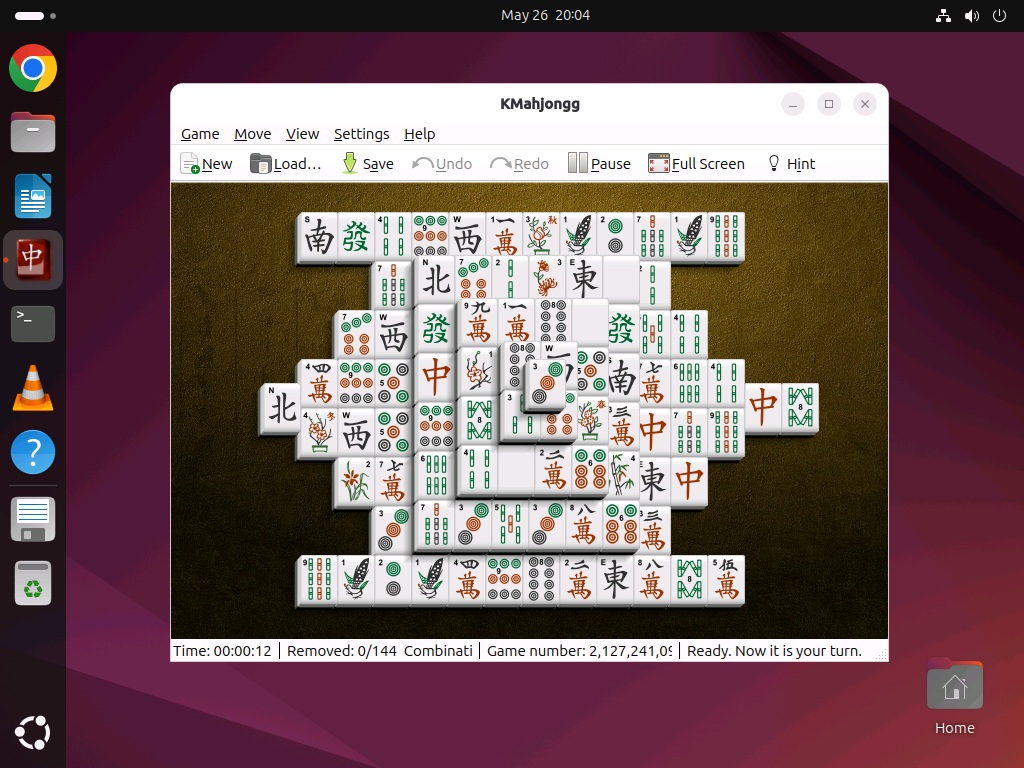Open the Game menu
The height and width of the screenshot is (768, 1024).
[200, 134]
